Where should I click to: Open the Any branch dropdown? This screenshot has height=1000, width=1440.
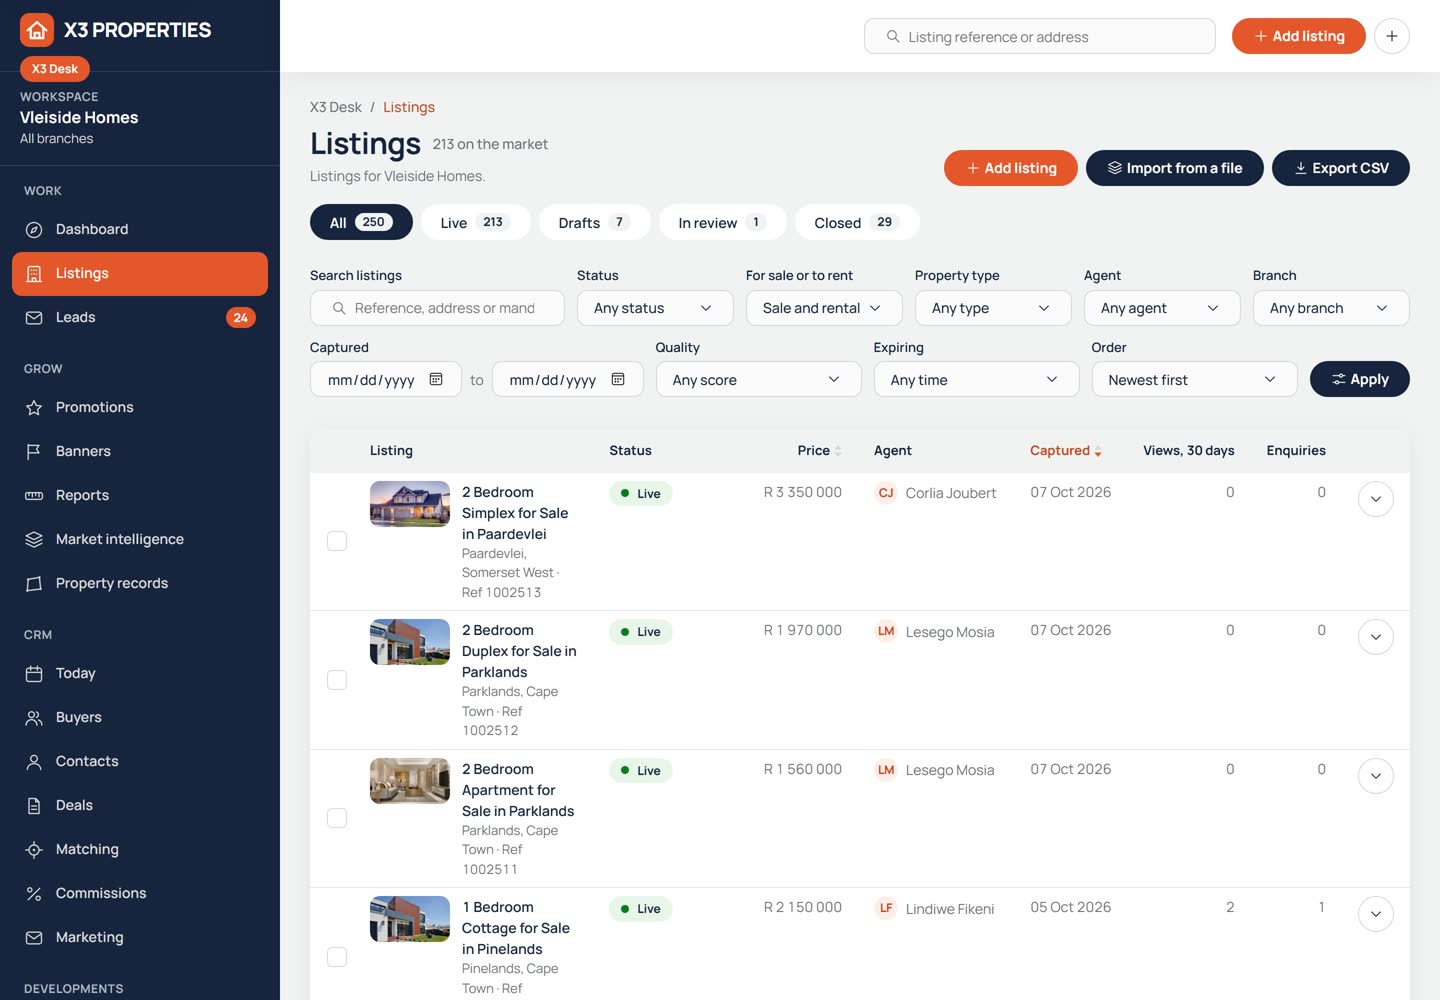coord(1331,308)
